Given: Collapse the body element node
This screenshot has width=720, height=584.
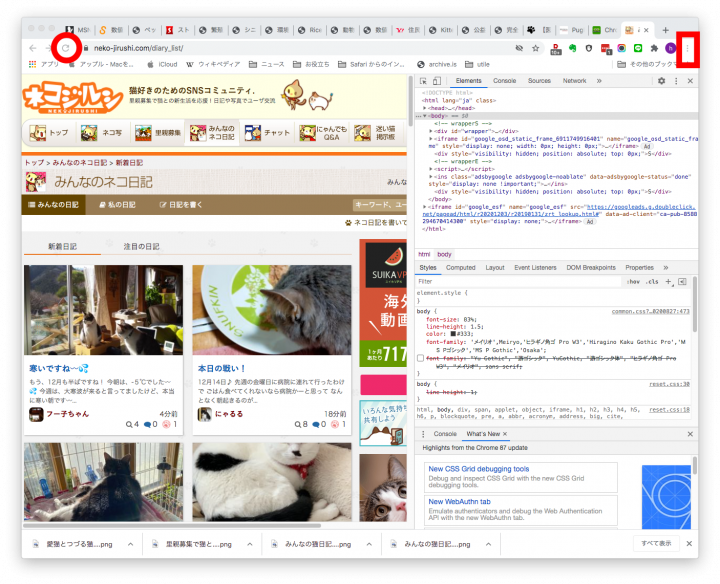Looking at the screenshot, I should pos(425,116).
